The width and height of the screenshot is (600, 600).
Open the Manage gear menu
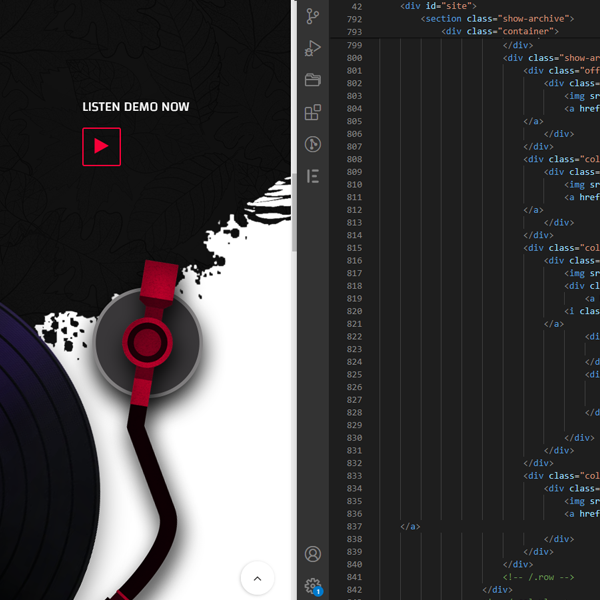313,586
